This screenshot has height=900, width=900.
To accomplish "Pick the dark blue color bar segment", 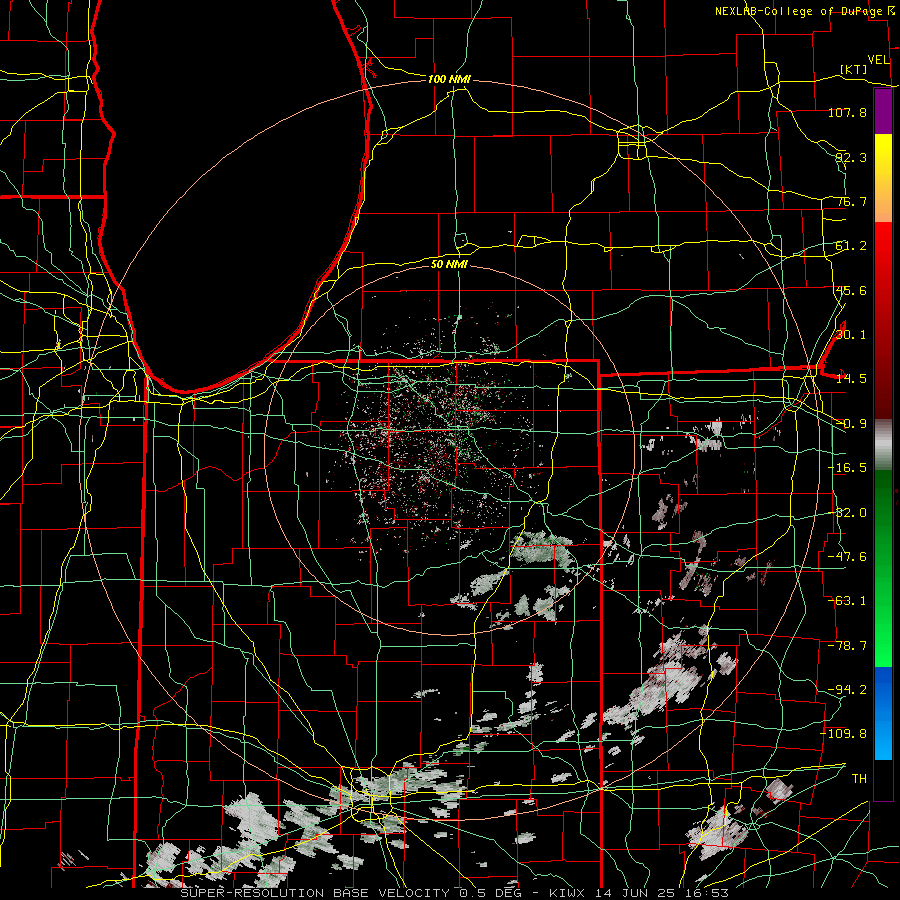I will (x=883, y=689).
